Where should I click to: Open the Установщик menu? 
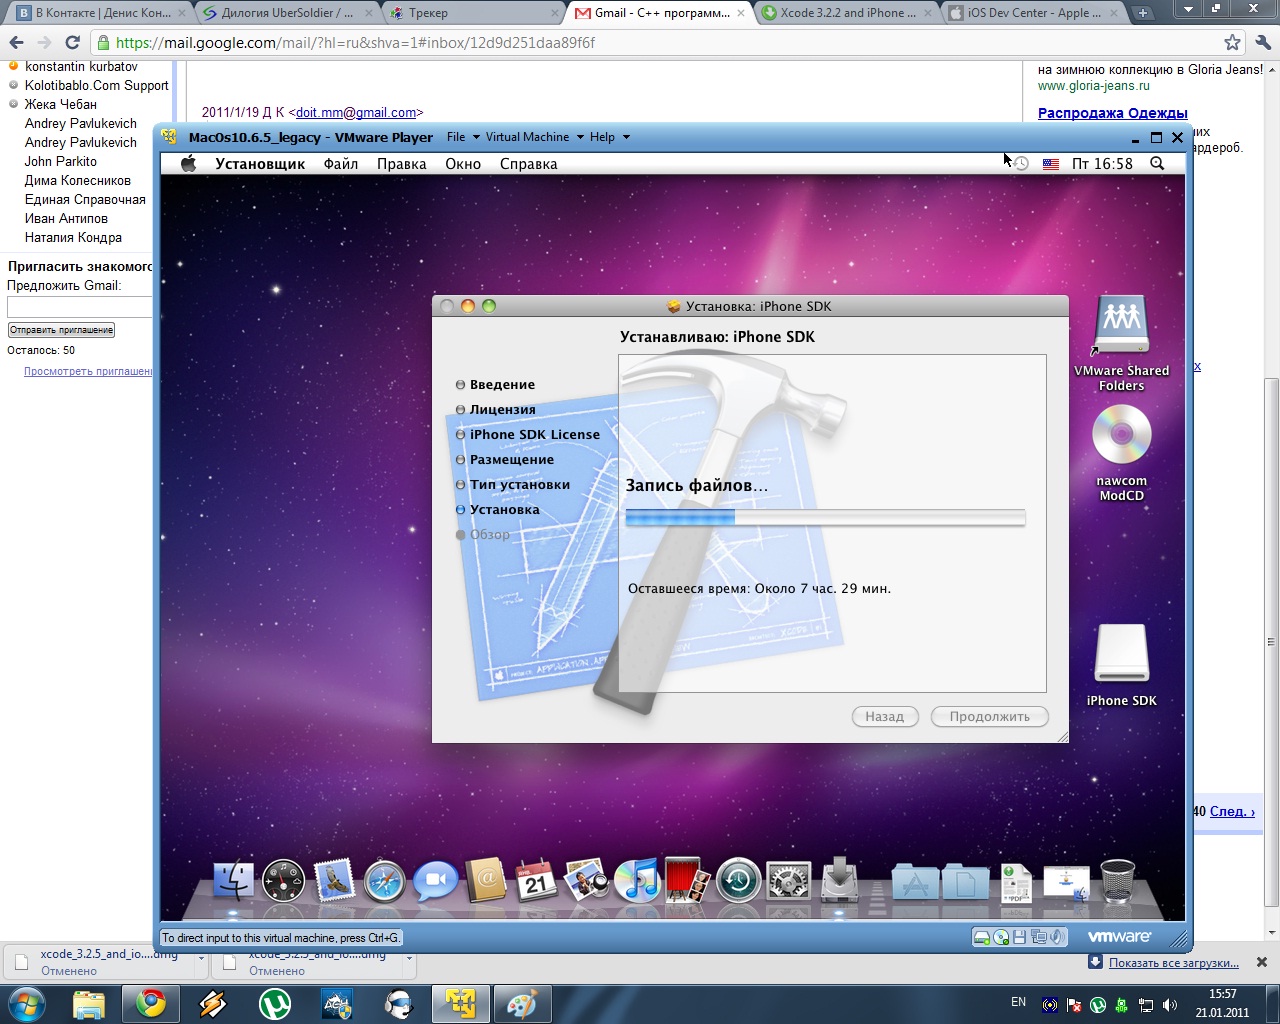coord(260,164)
